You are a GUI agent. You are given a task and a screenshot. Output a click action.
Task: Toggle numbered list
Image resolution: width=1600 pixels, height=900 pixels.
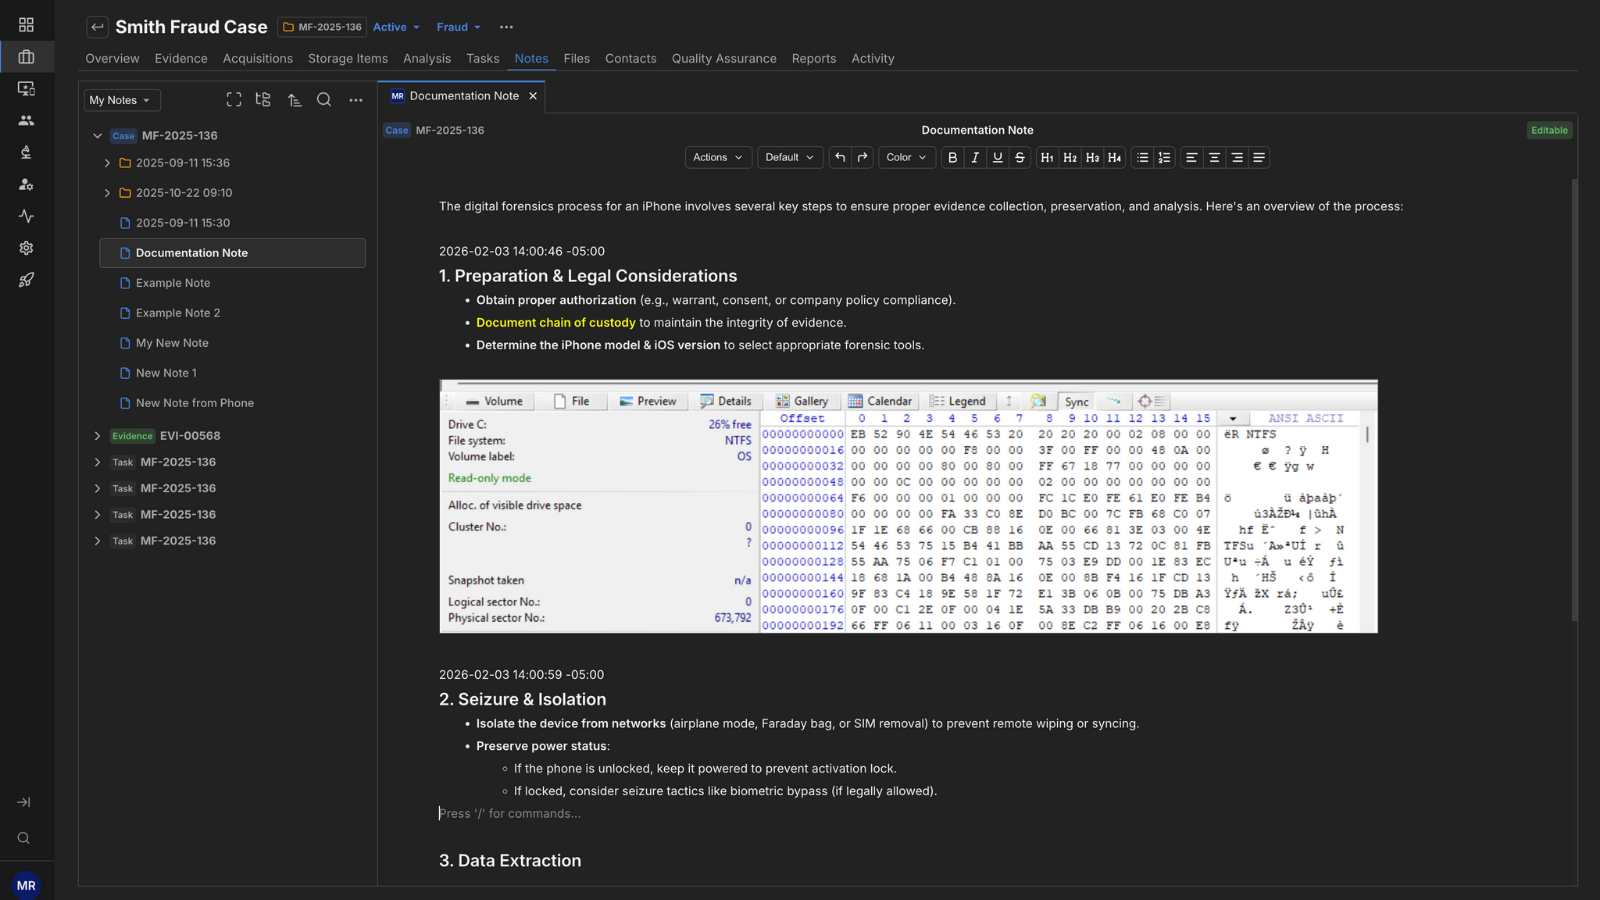click(1164, 157)
